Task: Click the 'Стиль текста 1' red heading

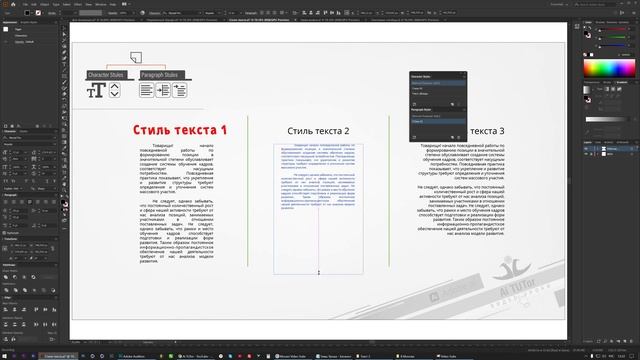Action: pyautogui.click(x=180, y=130)
